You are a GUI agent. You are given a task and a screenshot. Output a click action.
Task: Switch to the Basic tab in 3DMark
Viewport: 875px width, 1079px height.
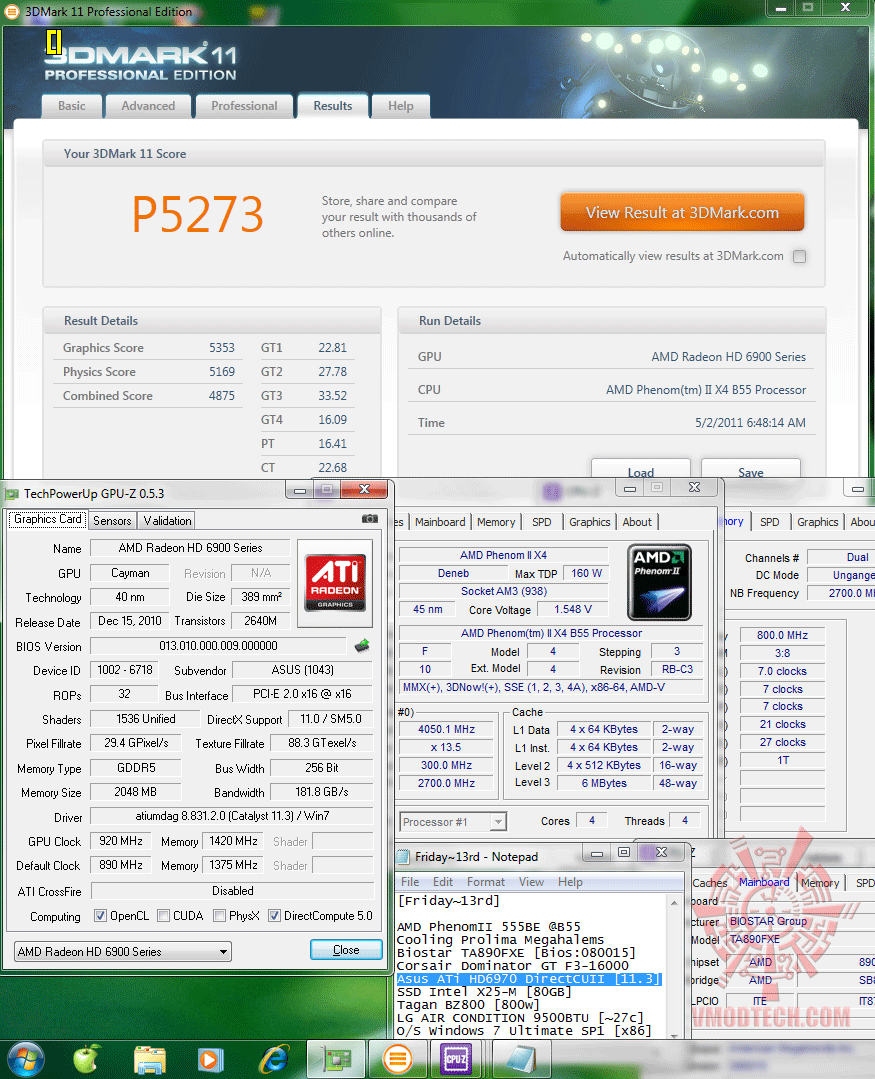(x=72, y=106)
